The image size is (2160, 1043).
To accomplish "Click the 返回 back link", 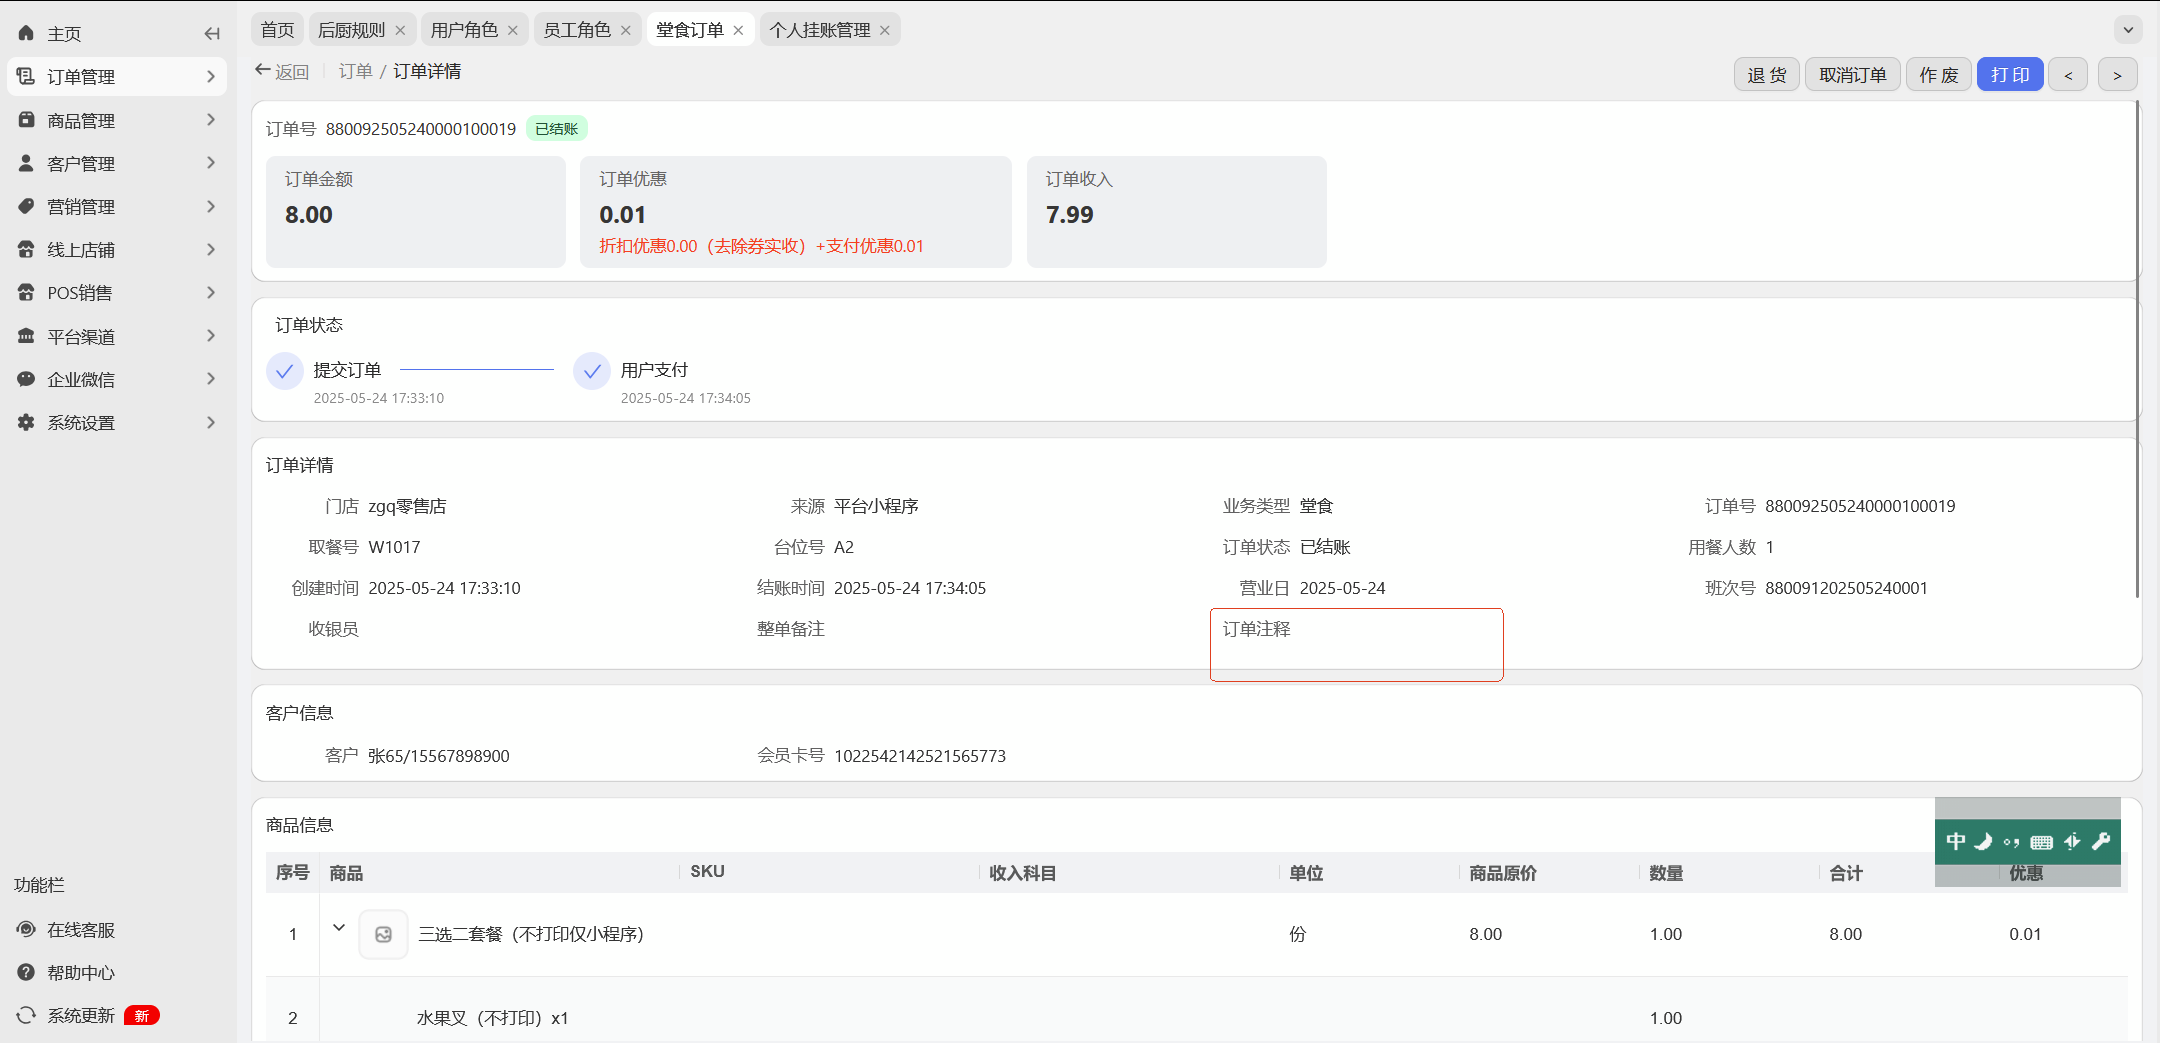I will (282, 71).
